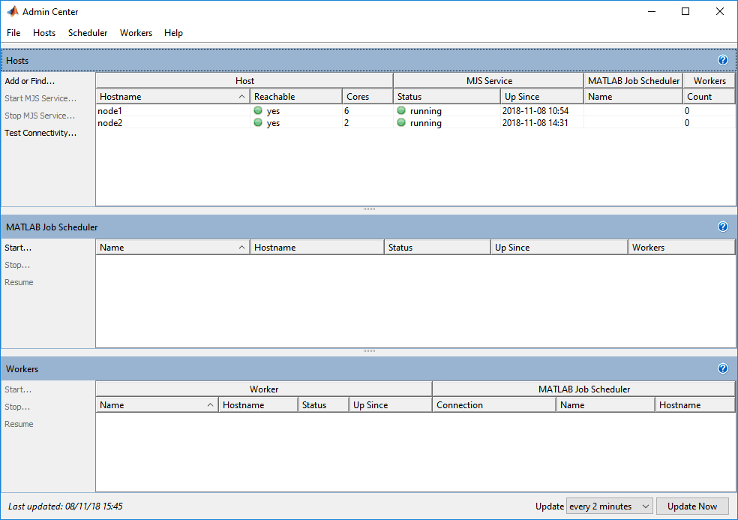This screenshot has width=738, height=520.
Task: Sort hosts by Up Since column
Action: pos(542,96)
